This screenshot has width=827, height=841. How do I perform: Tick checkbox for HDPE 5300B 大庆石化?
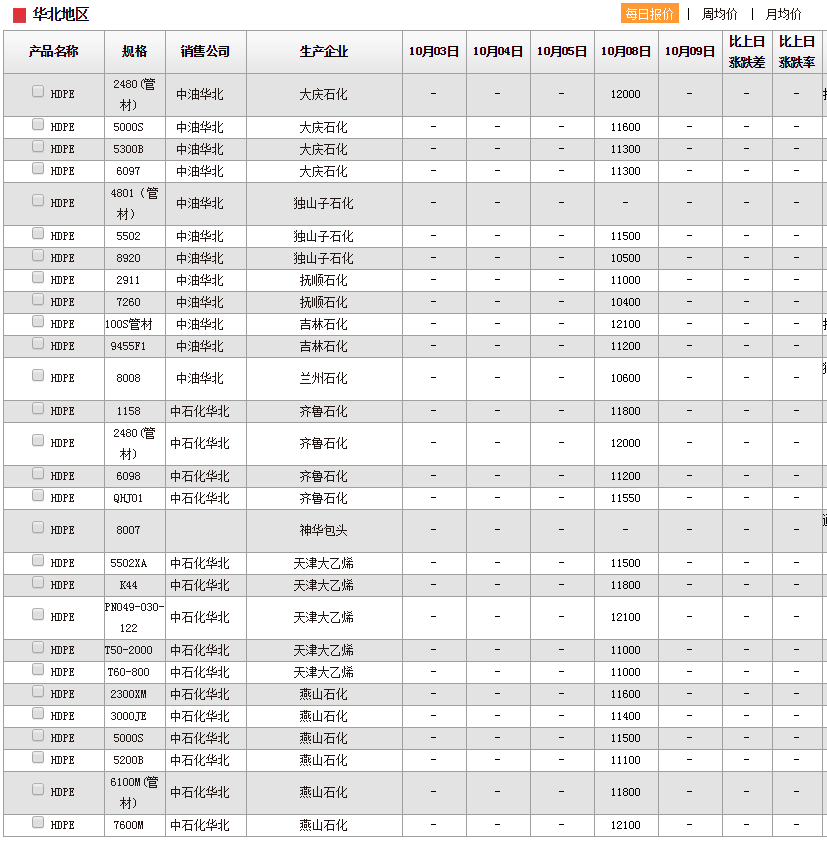pos(38,146)
